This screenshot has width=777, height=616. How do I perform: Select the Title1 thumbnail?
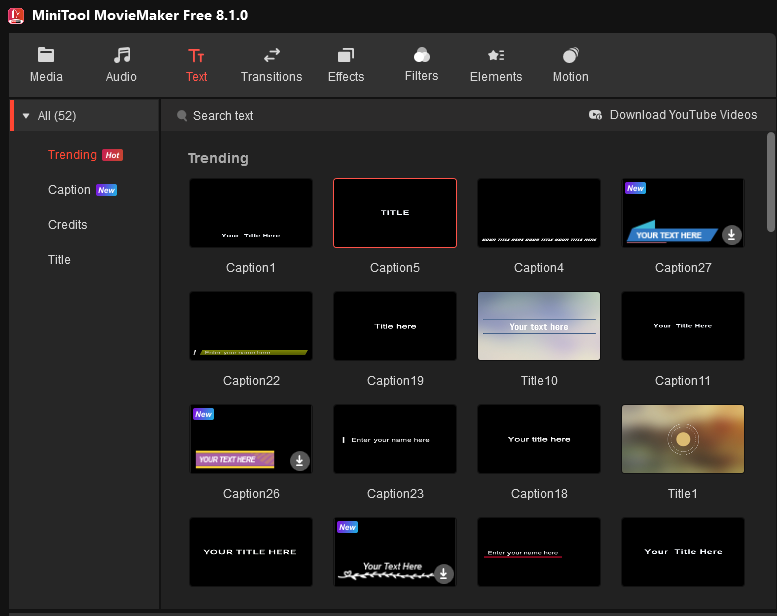tap(683, 439)
